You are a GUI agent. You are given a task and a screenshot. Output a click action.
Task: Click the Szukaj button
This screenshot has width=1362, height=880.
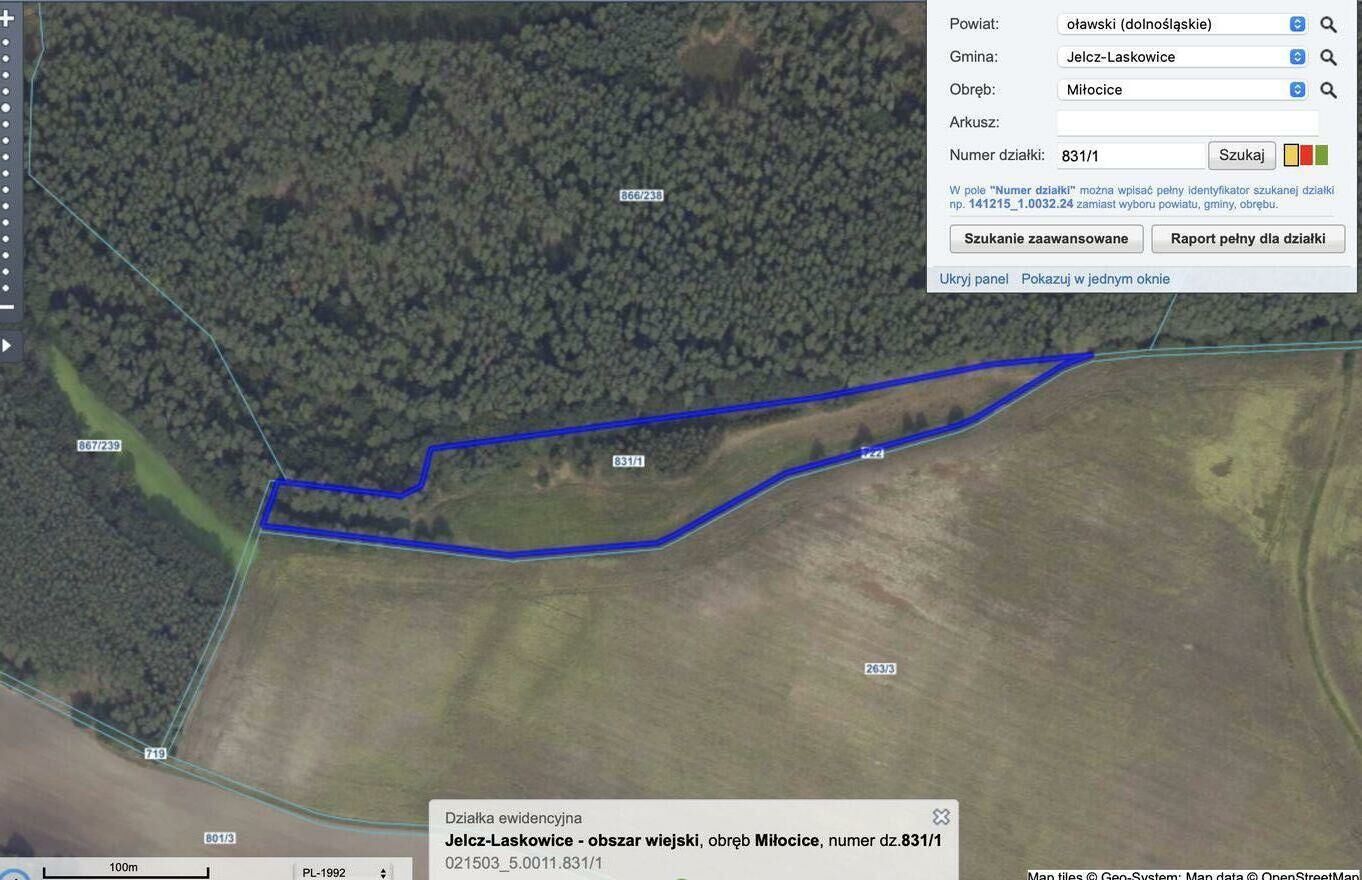pos(1242,155)
